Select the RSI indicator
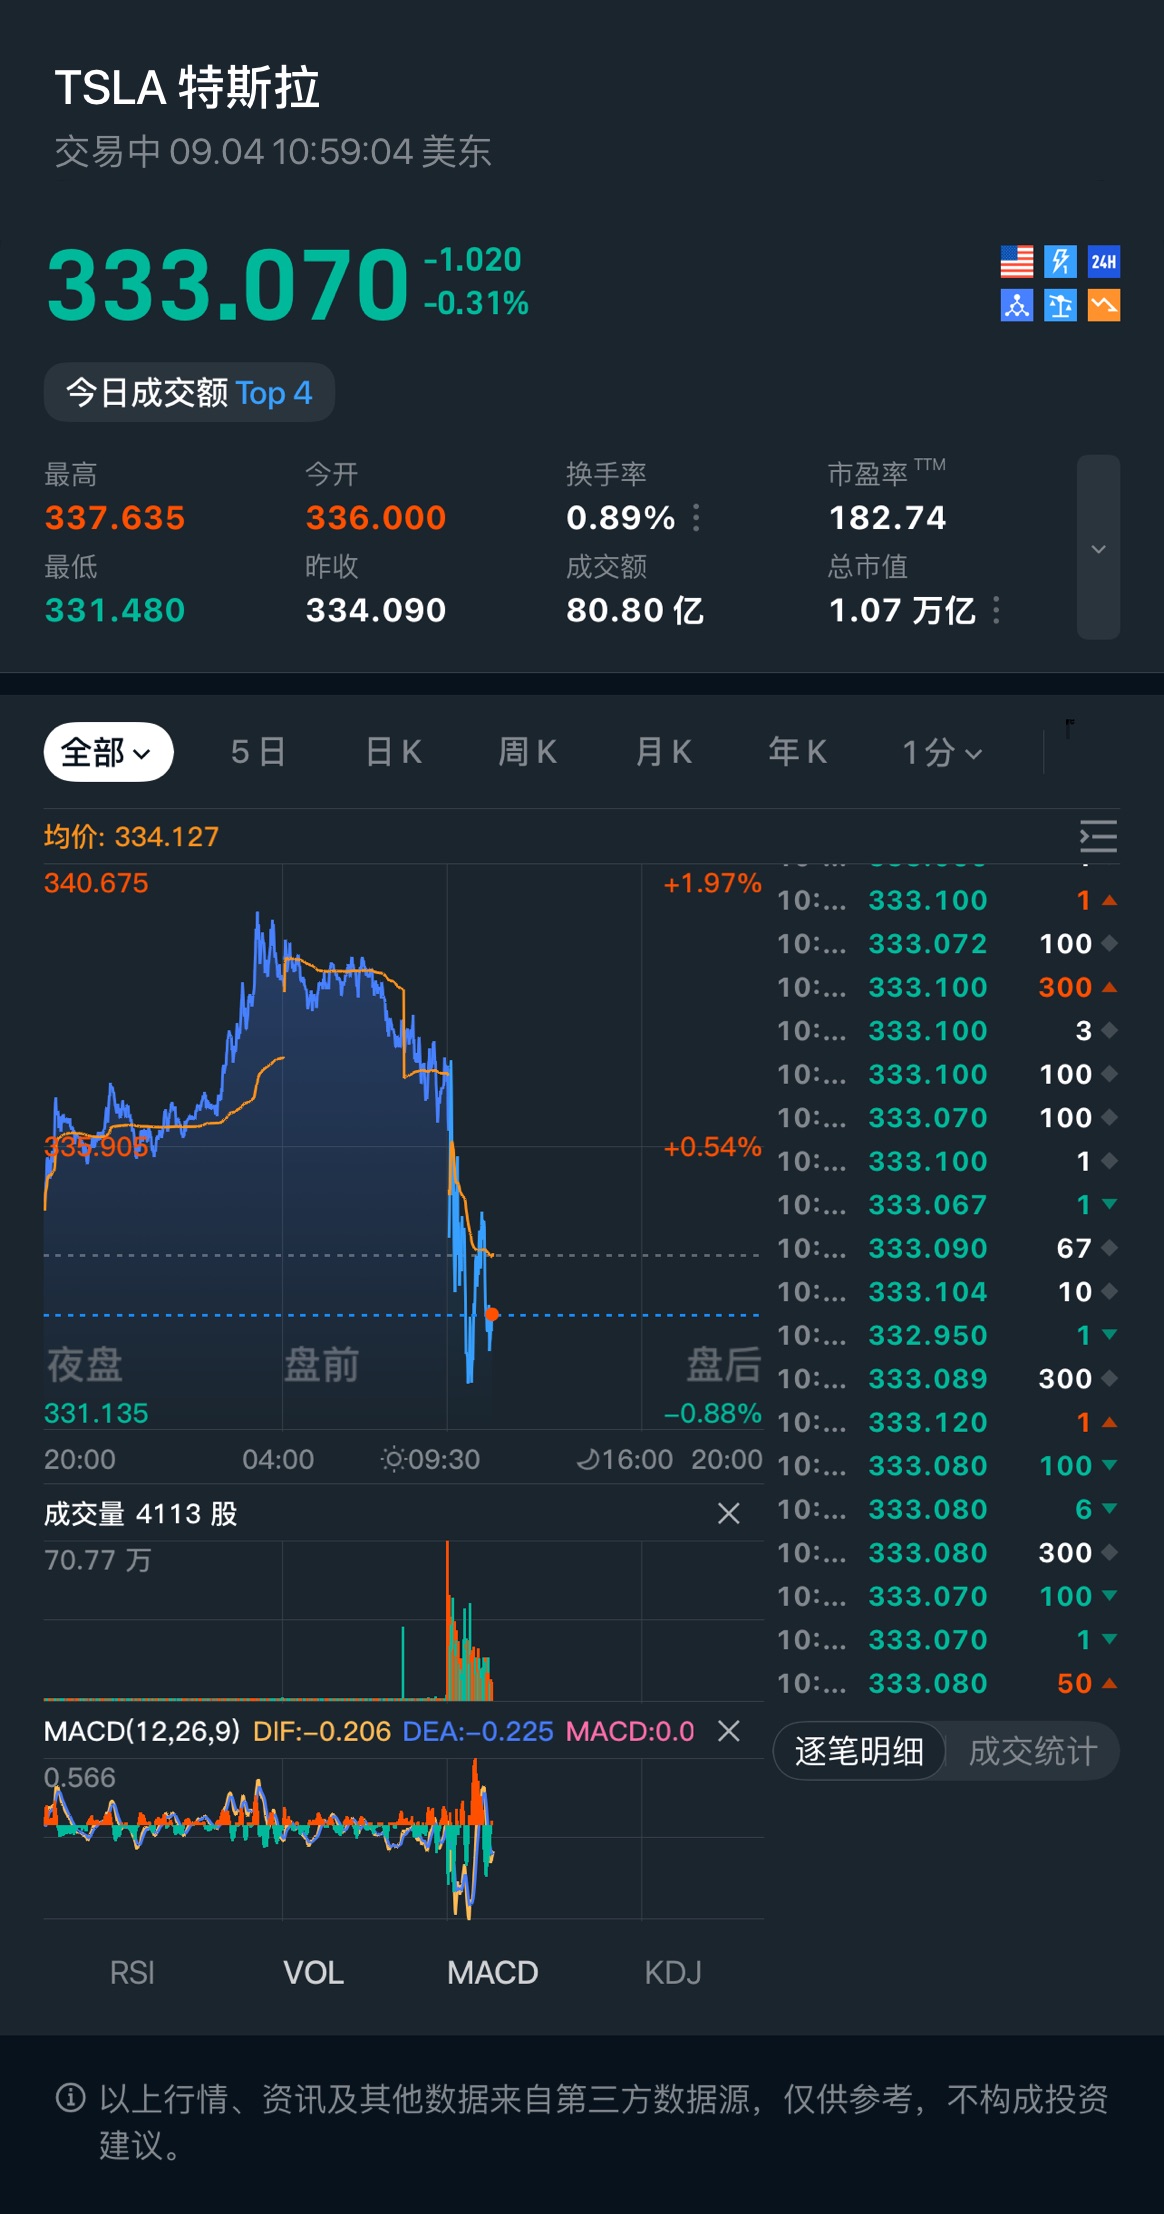 coord(132,1973)
